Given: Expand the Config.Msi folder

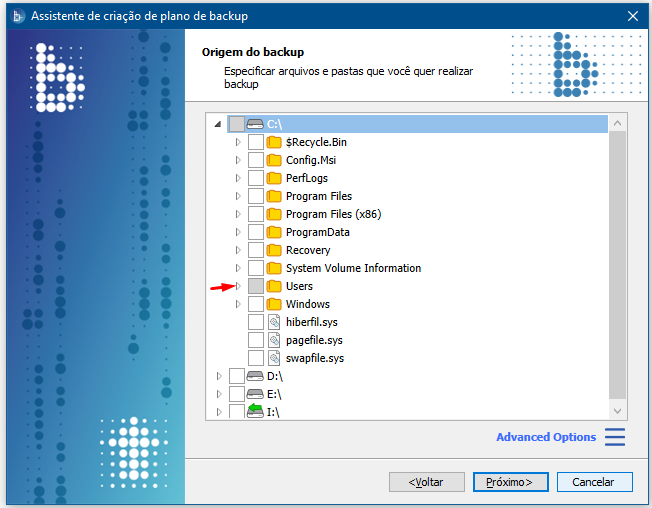Looking at the screenshot, I should [x=238, y=160].
